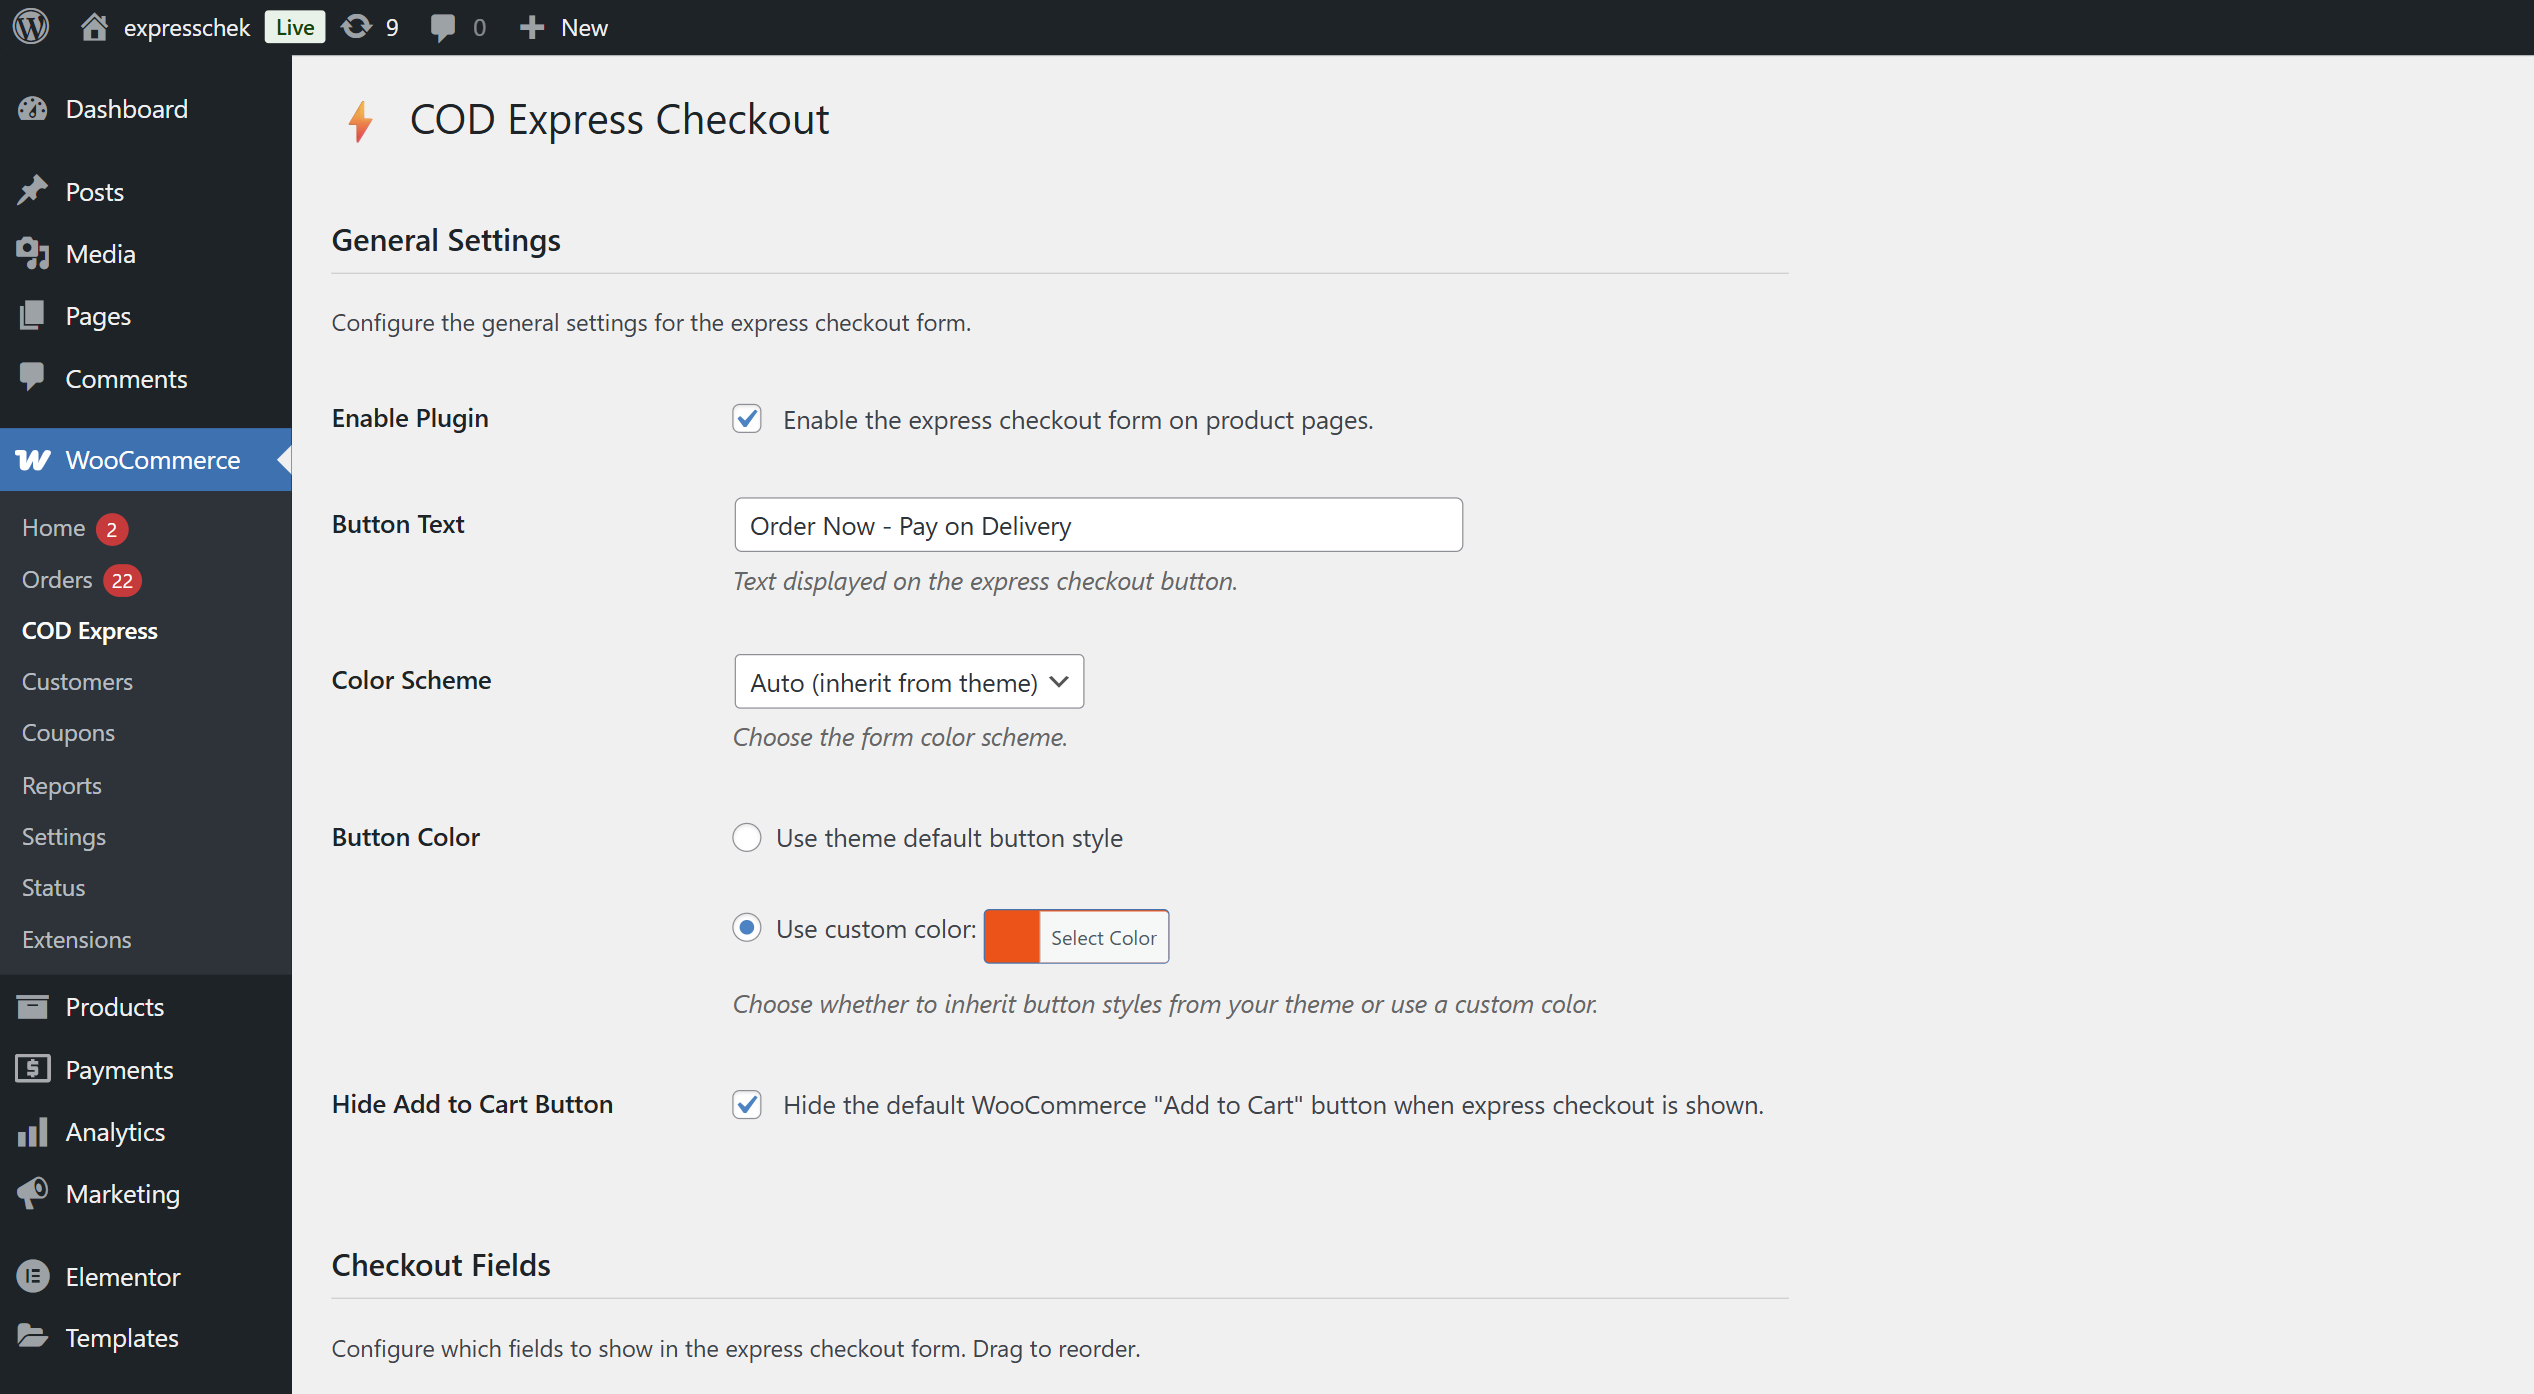Click inside the Button Text field
Viewport: 2534px width, 1394px height.
click(1097, 524)
